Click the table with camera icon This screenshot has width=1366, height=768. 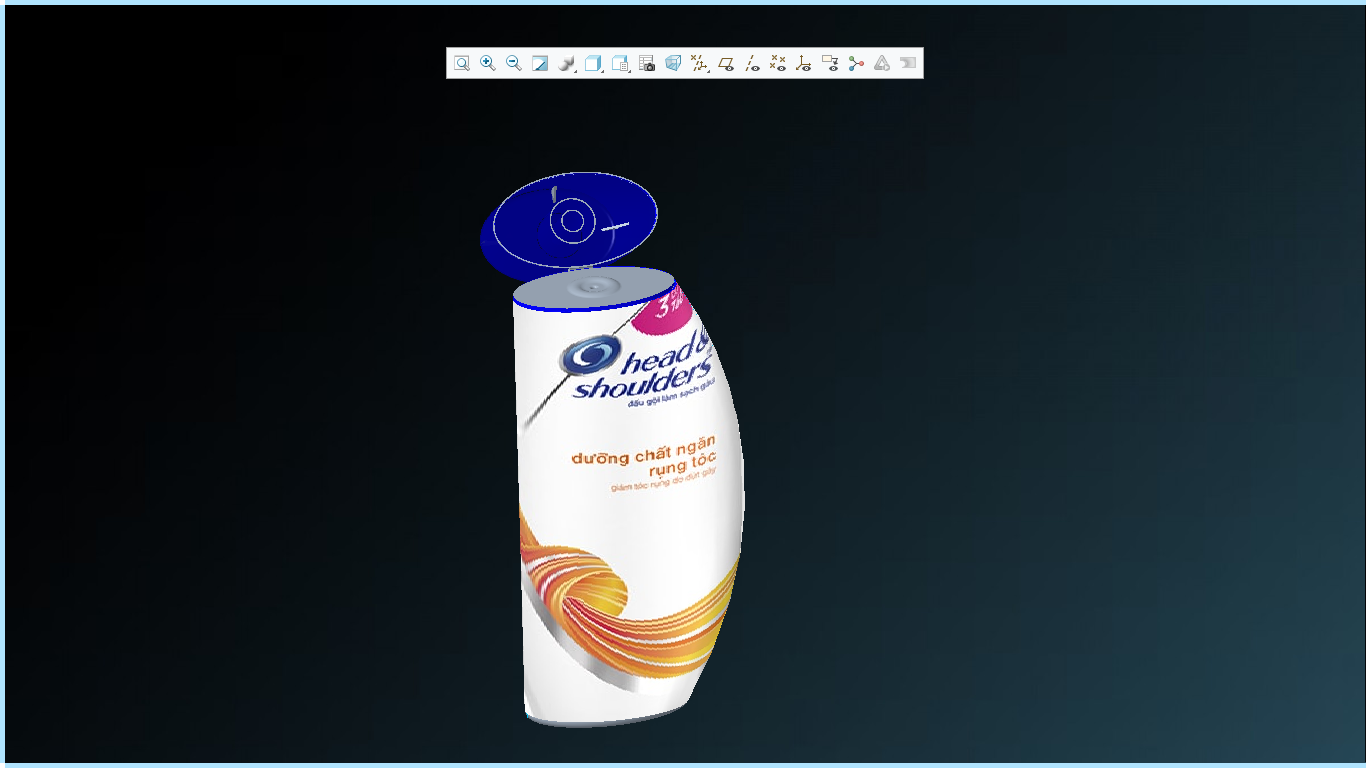(647, 63)
